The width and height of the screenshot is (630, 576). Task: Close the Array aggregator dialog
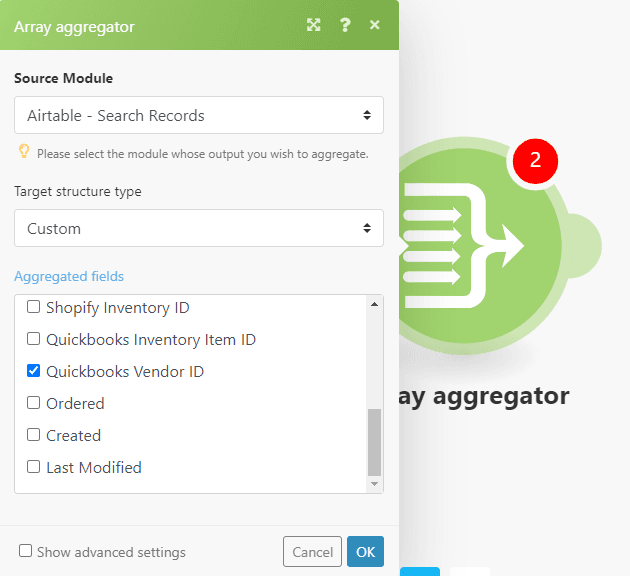375,25
